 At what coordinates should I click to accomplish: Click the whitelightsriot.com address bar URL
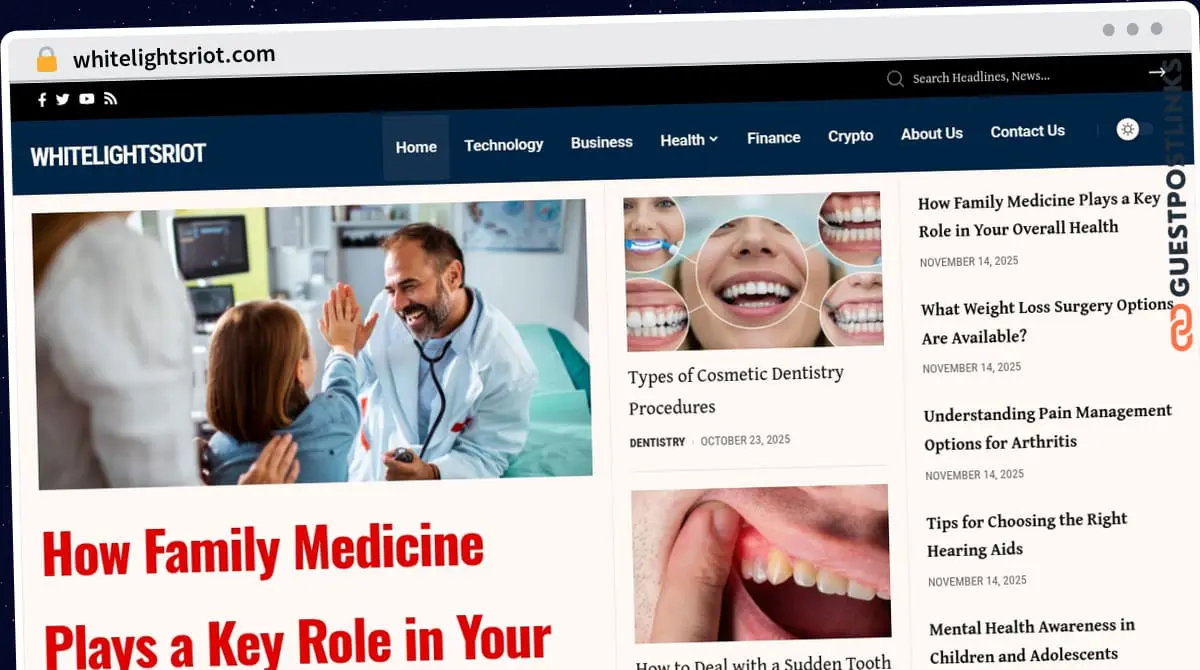click(174, 57)
